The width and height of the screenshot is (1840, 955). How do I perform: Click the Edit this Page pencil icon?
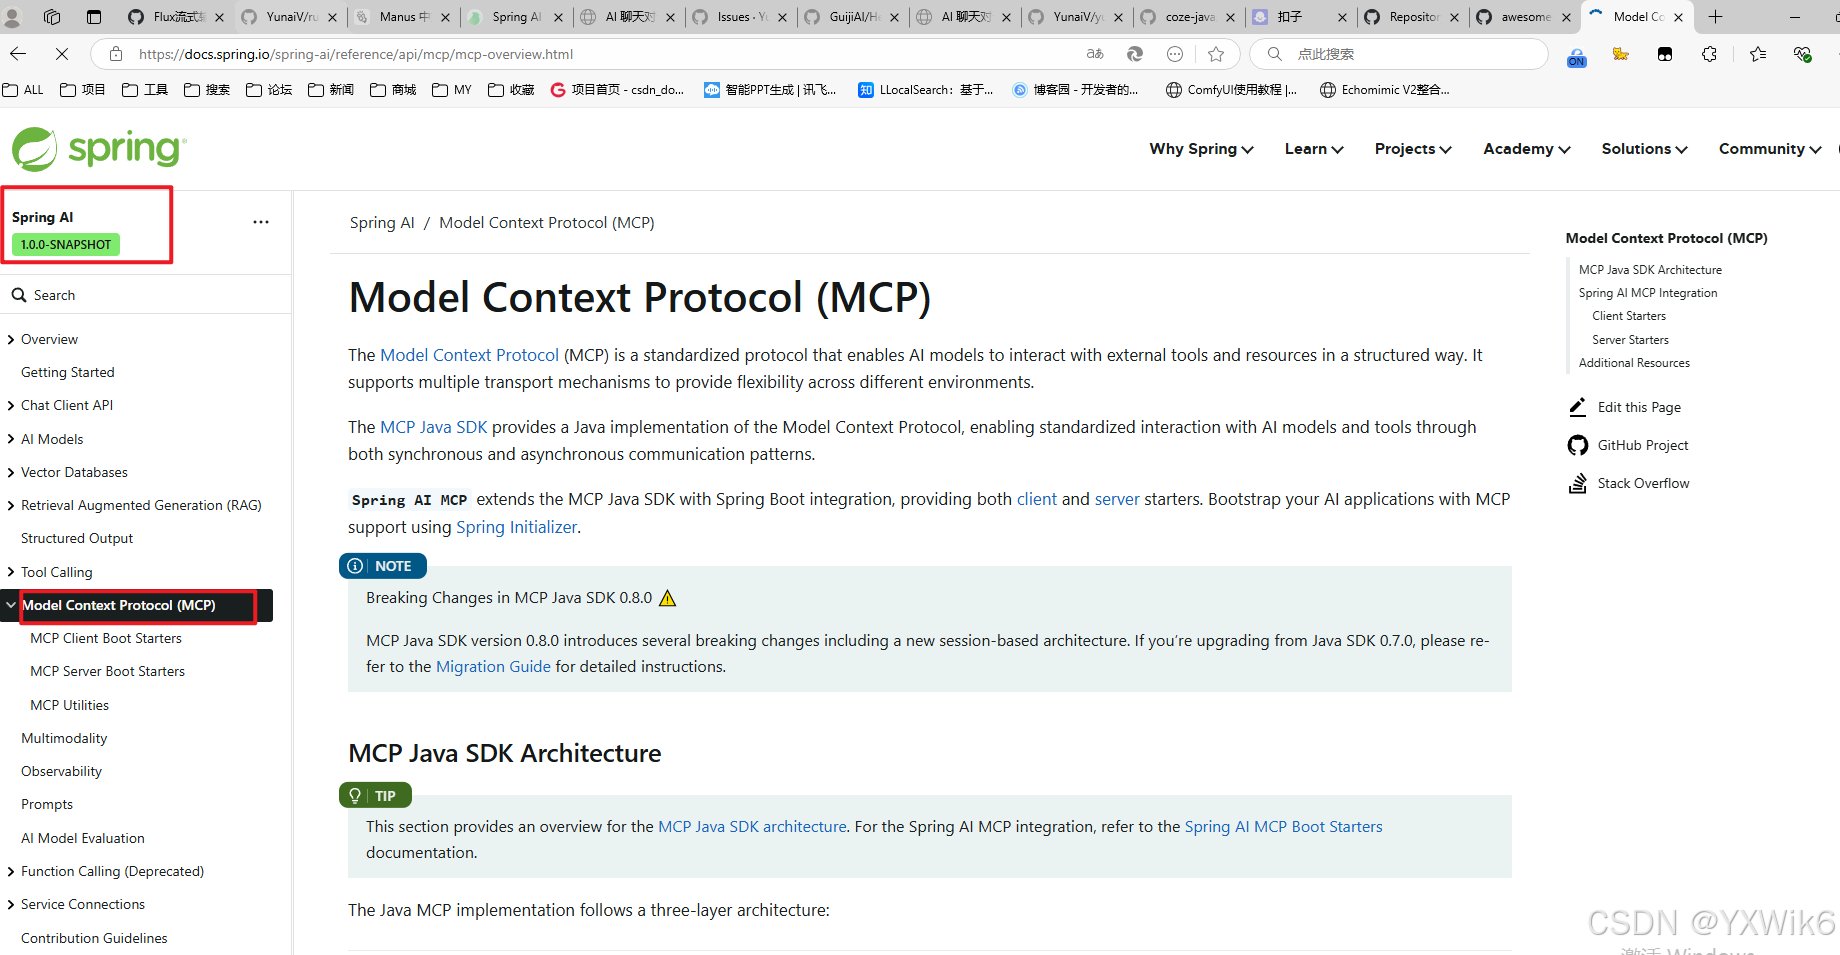[x=1578, y=407]
